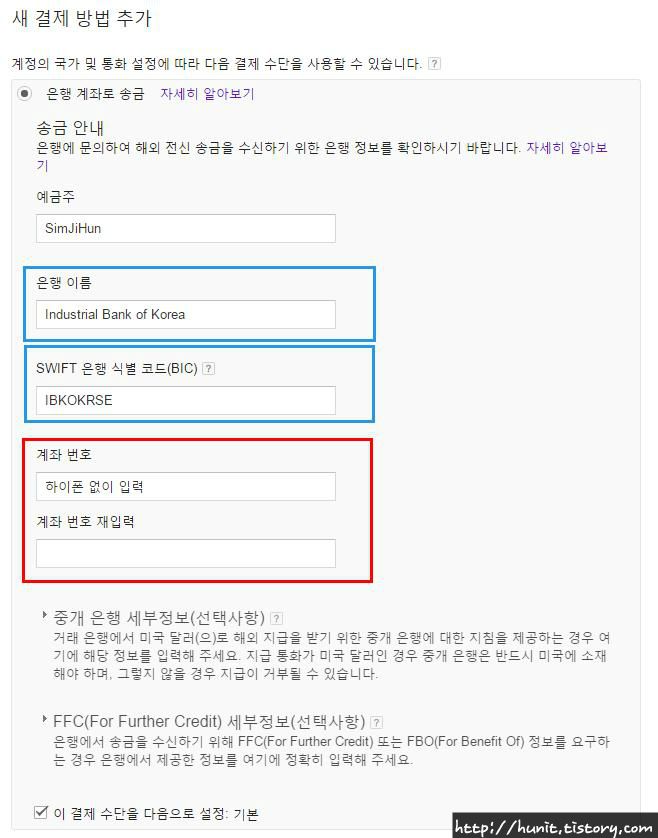Click the FFC 세부정보(선택사항) heading text
Screen dimensions: 658x838
click(x=209, y=721)
